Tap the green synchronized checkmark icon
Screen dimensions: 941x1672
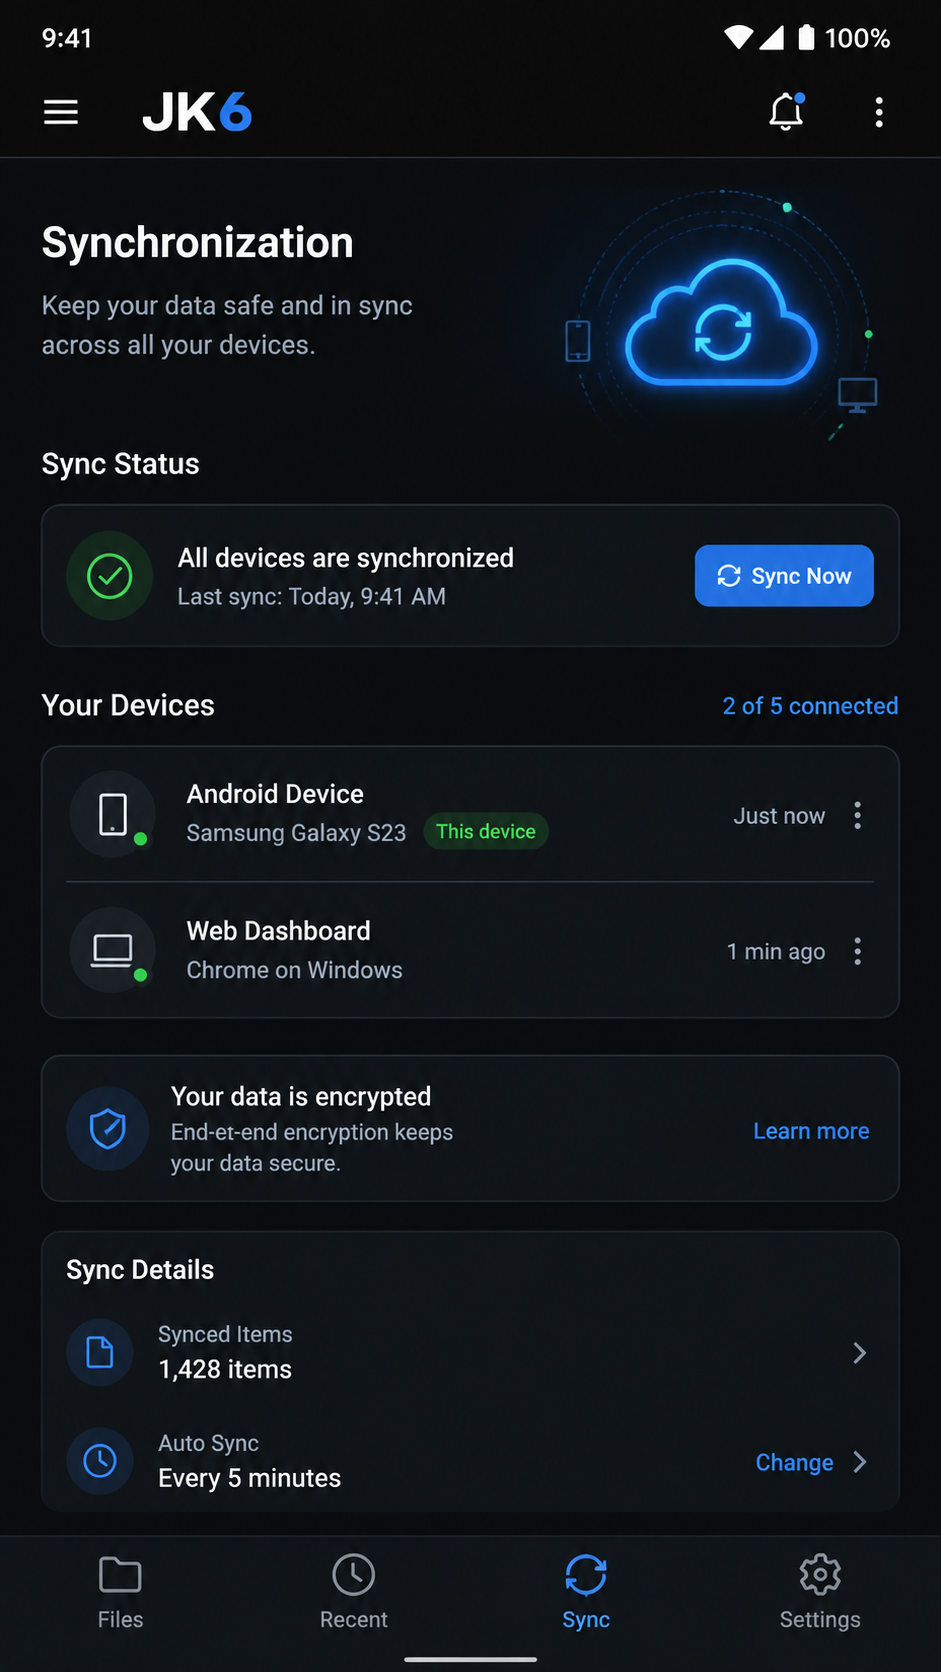pyautogui.click(x=110, y=576)
